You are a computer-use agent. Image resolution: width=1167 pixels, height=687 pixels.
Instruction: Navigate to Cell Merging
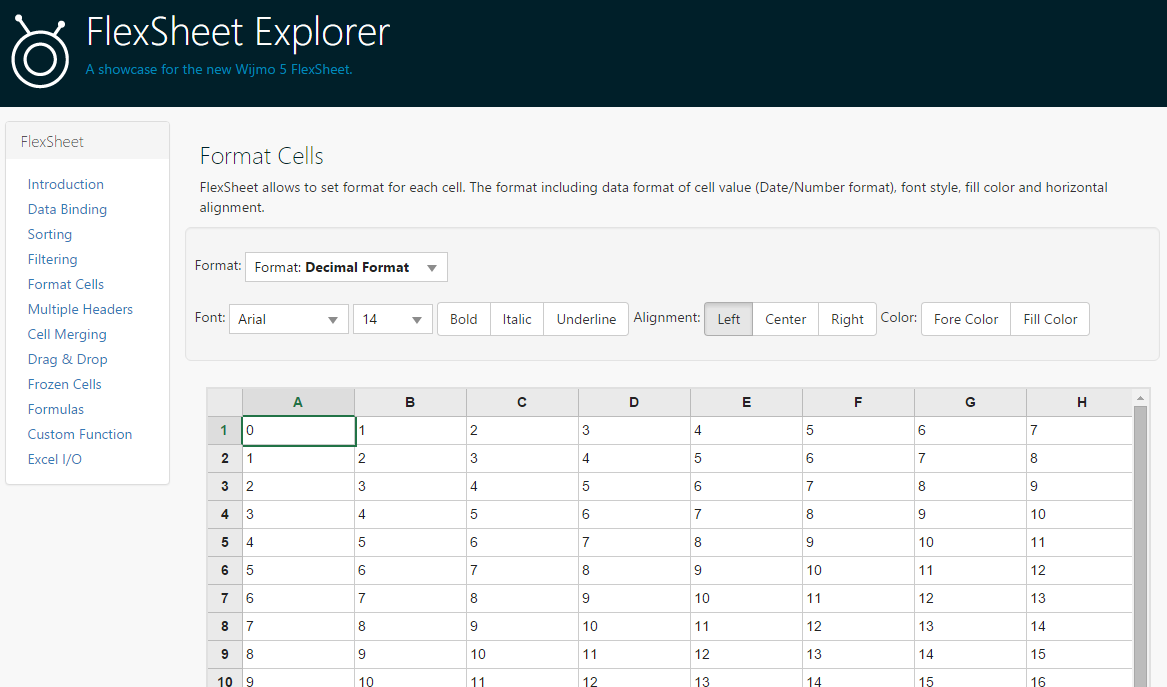[67, 335]
